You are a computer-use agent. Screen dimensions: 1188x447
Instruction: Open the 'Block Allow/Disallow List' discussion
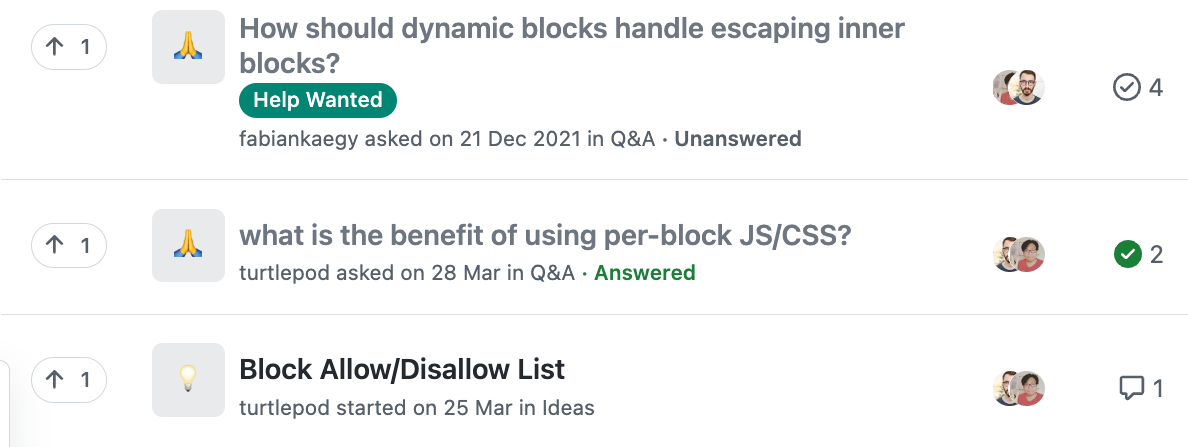coord(402,370)
